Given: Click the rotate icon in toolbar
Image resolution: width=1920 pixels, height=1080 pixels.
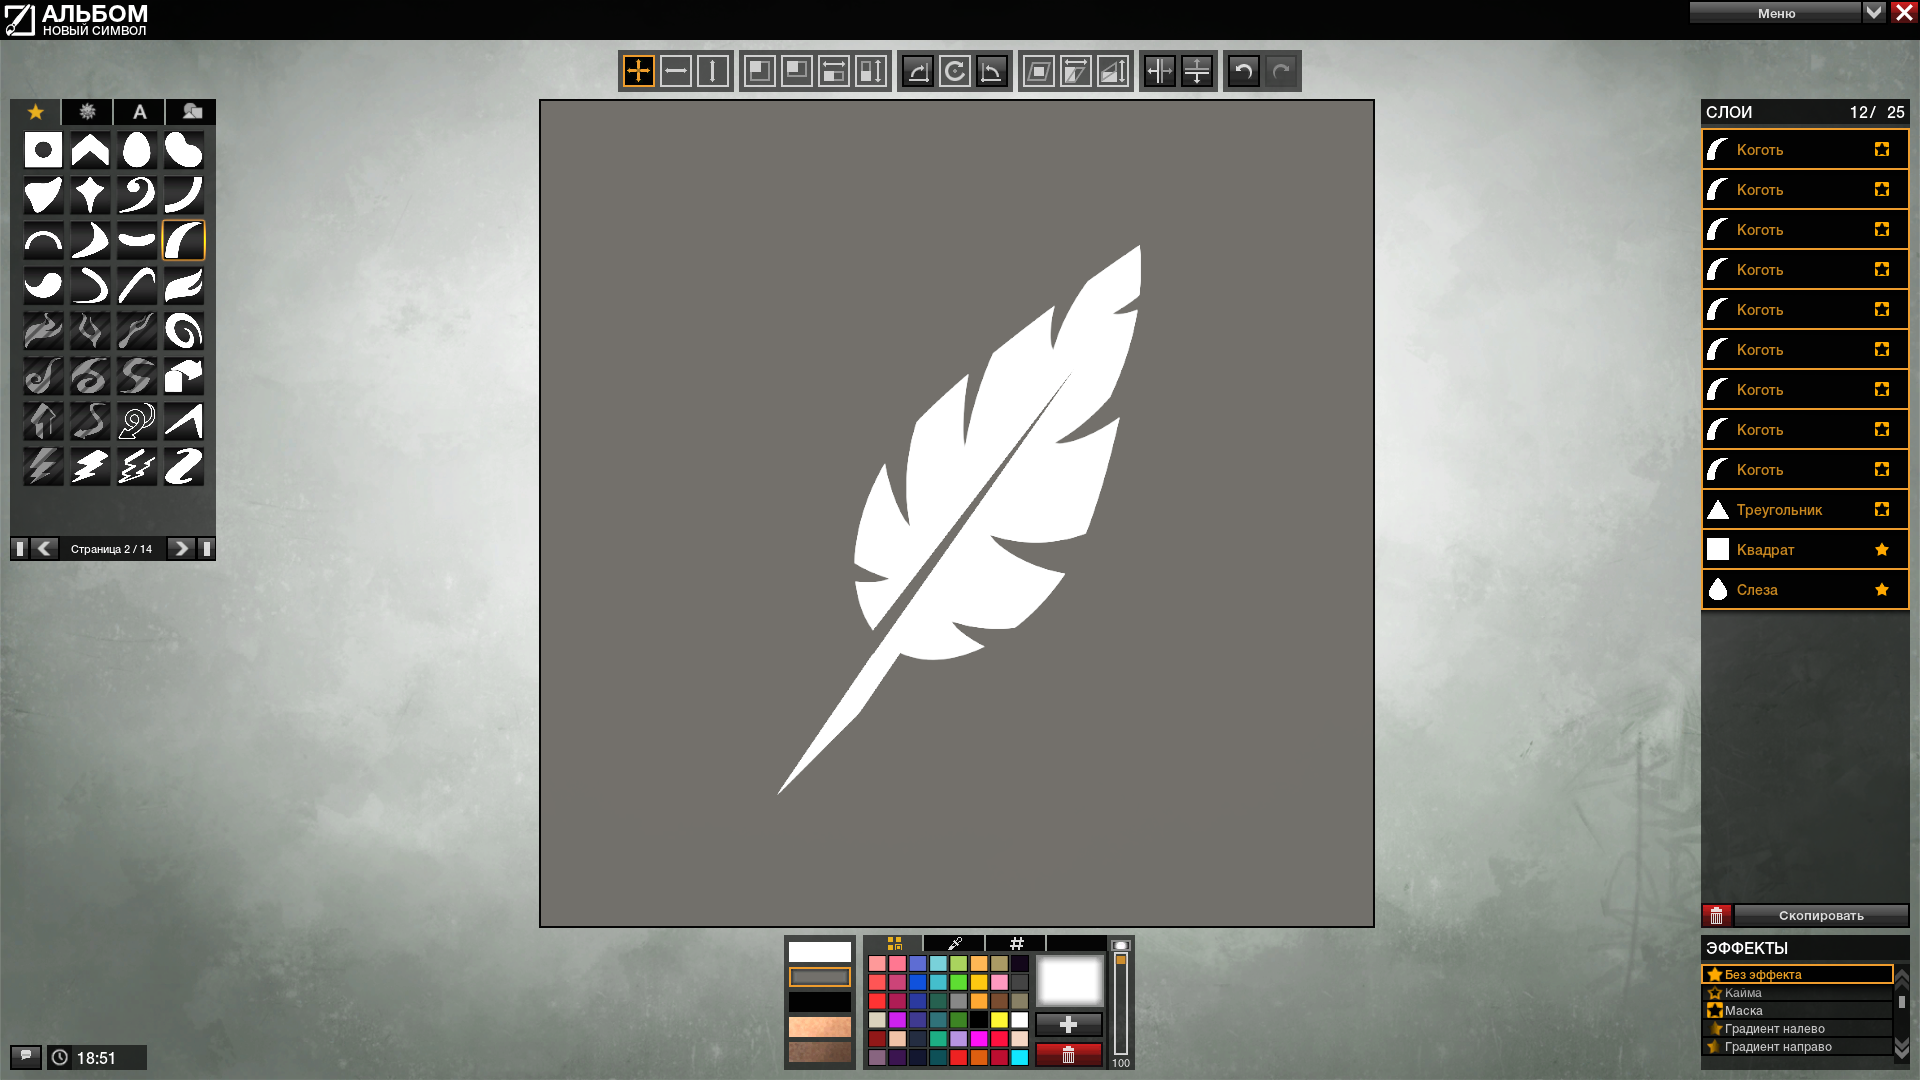Looking at the screenshot, I should [955, 71].
